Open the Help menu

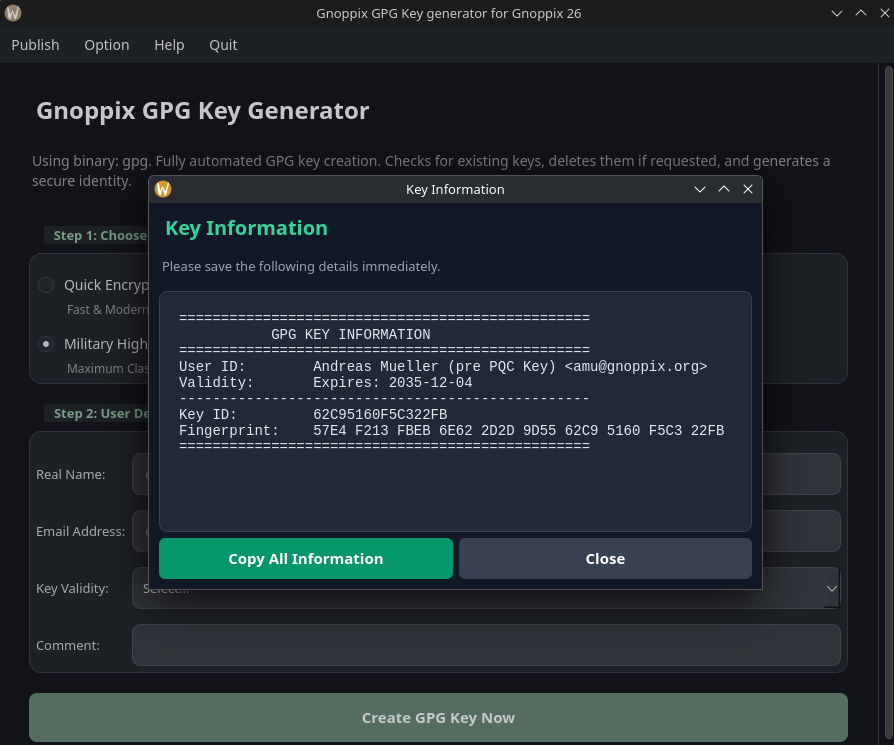point(169,45)
